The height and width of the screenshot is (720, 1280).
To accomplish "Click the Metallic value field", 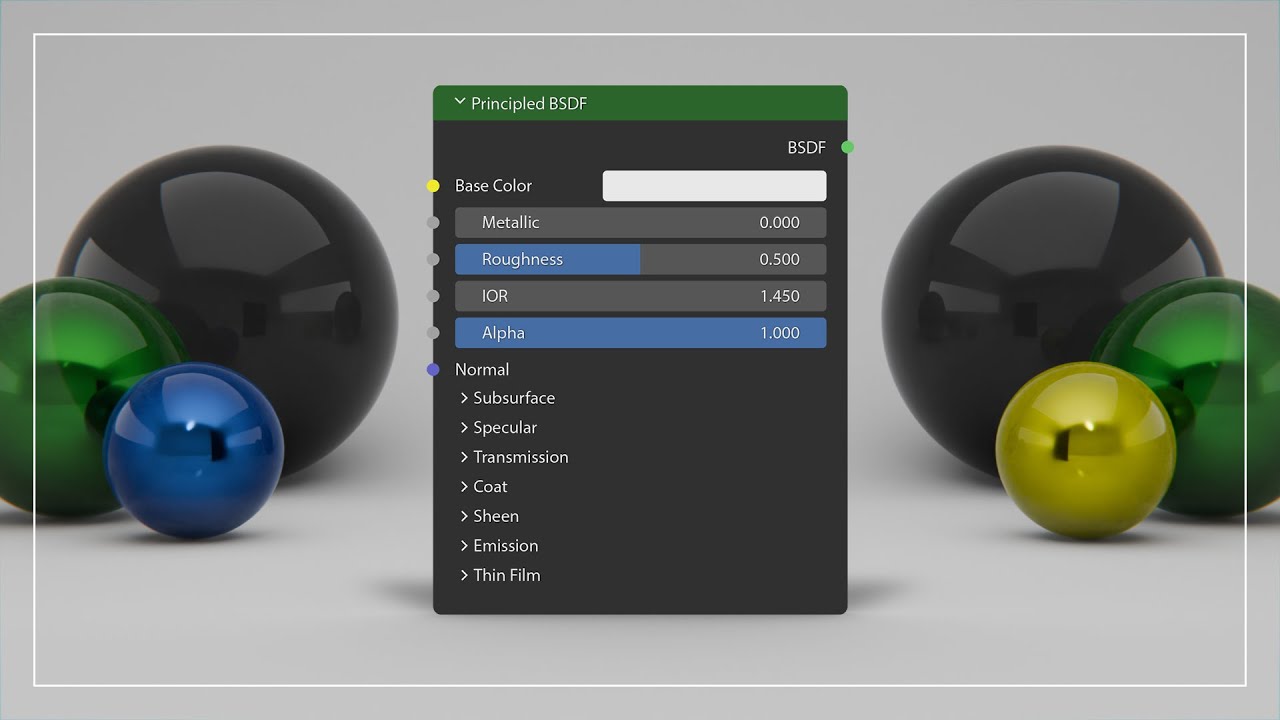I will [x=640, y=222].
